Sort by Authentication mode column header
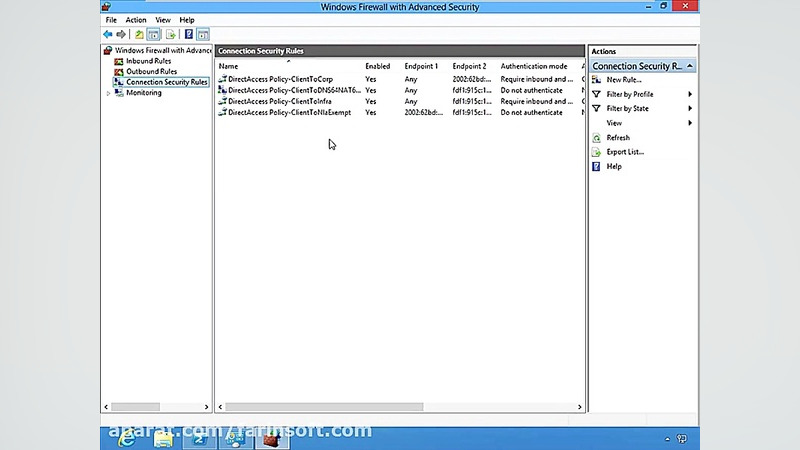The height and width of the screenshot is (450, 800). click(x=534, y=66)
